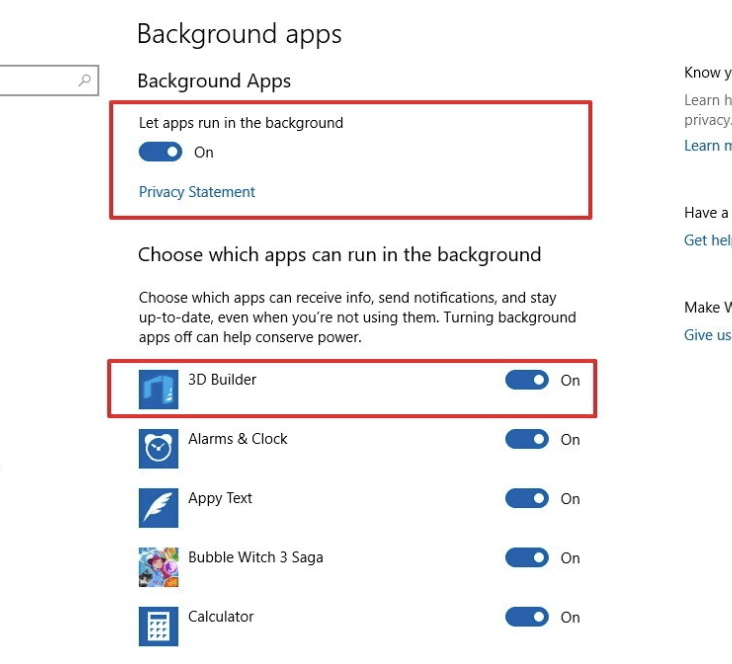Disable background activity for 3D Builder
732x664 pixels.
527,380
